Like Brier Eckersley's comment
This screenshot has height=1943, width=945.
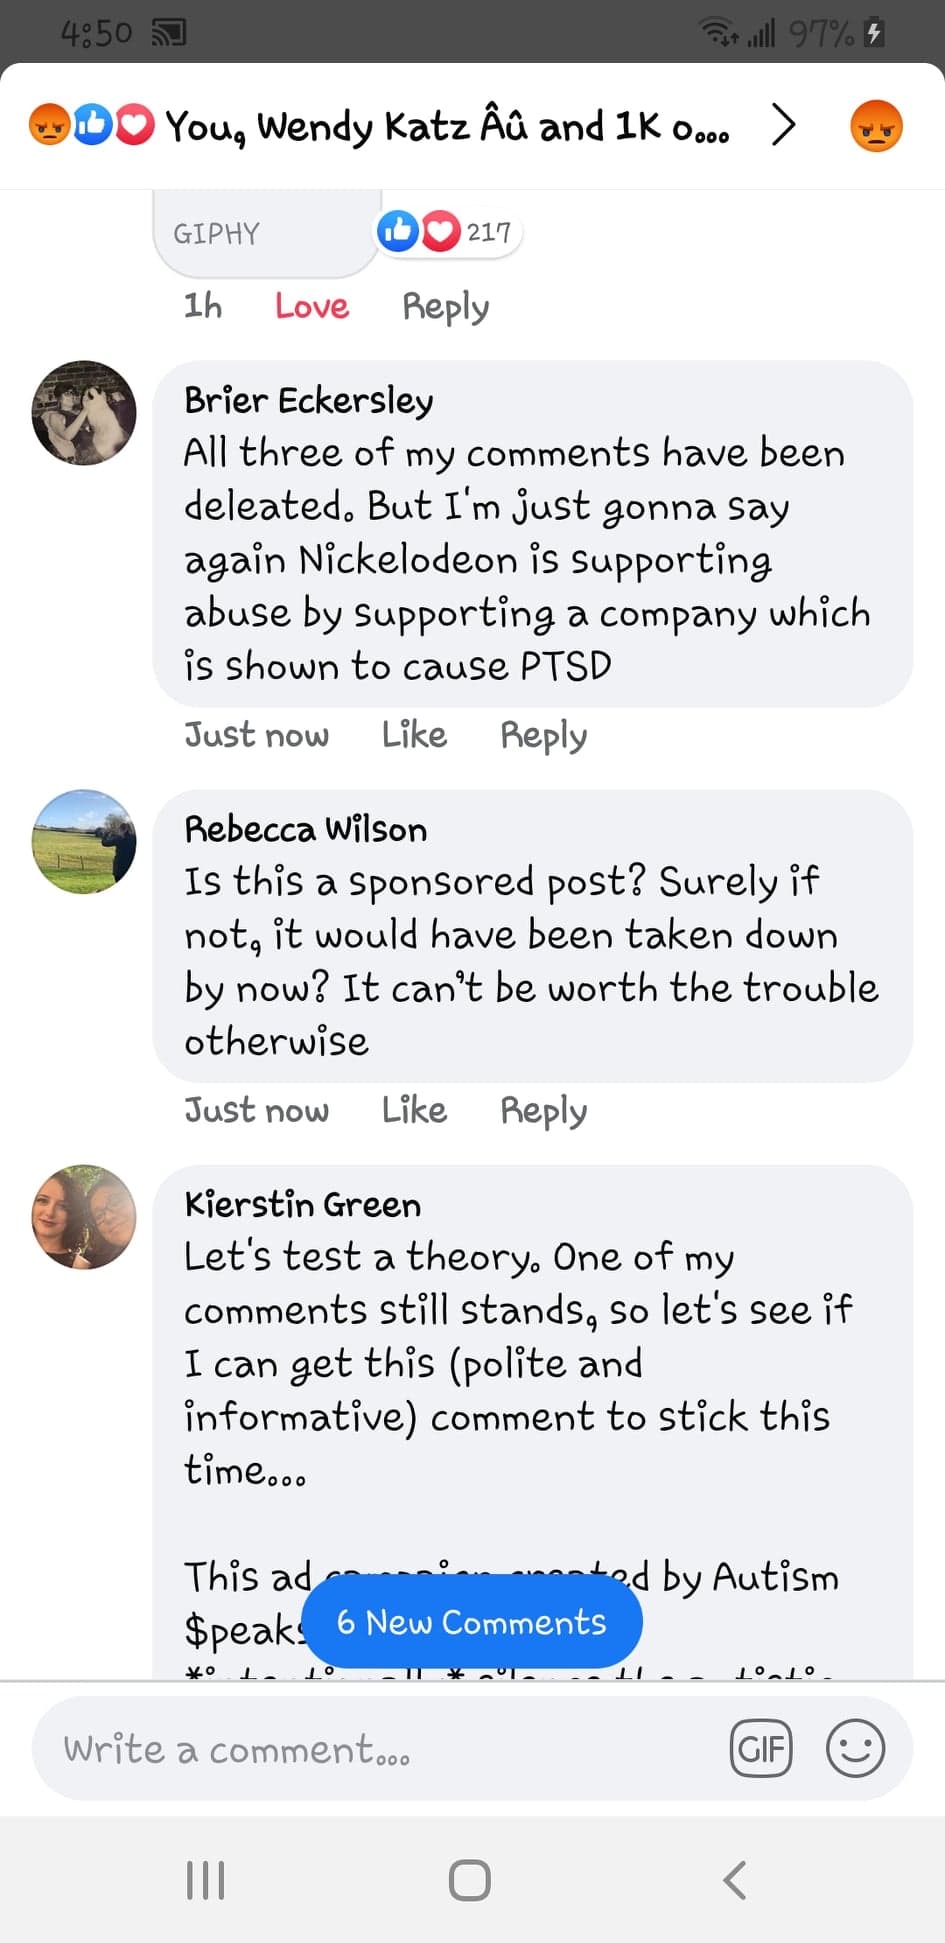point(414,735)
